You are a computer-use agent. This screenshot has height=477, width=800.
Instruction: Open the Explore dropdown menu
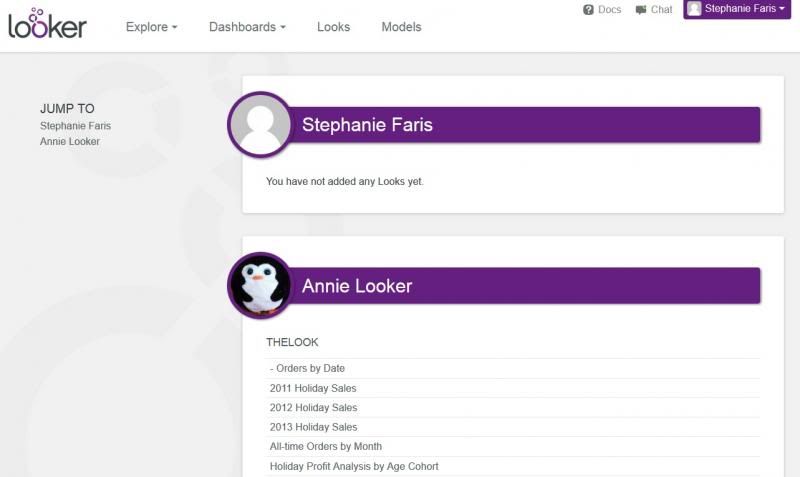pyautogui.click(x=152, y=27)
